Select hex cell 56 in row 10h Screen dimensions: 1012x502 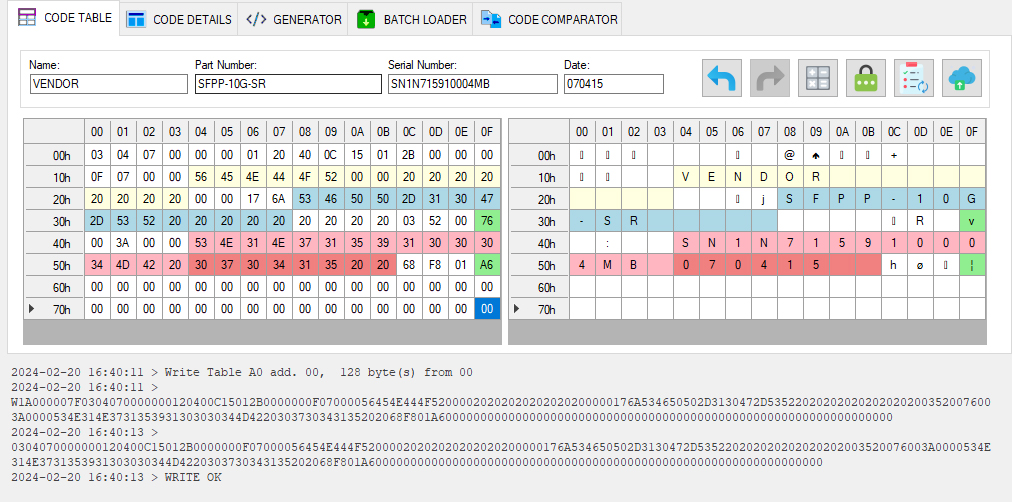(201, 177)
